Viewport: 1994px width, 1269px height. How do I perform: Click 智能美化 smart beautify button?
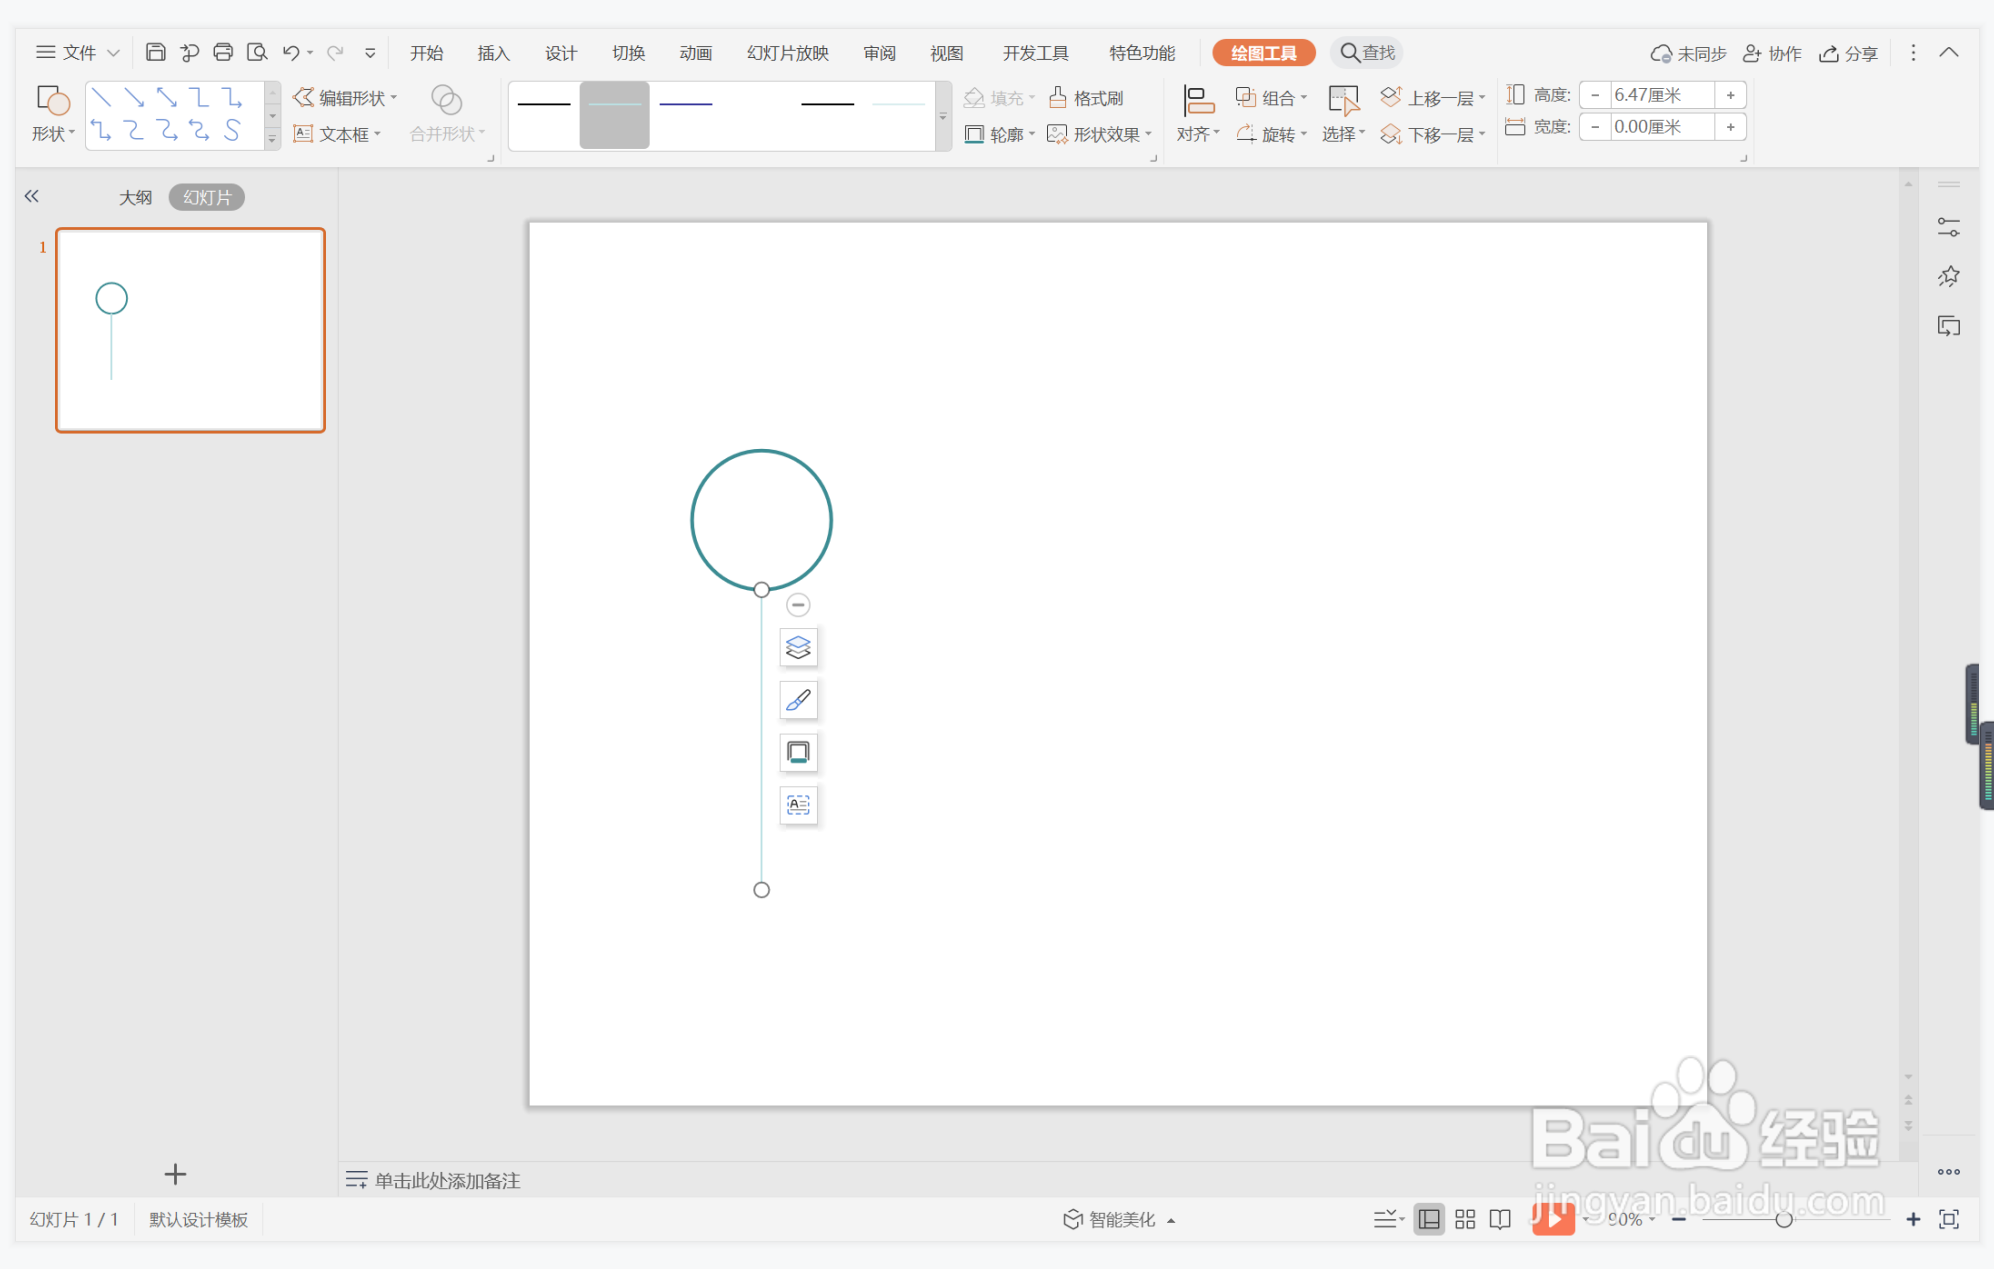[x=1112, y=1219]
